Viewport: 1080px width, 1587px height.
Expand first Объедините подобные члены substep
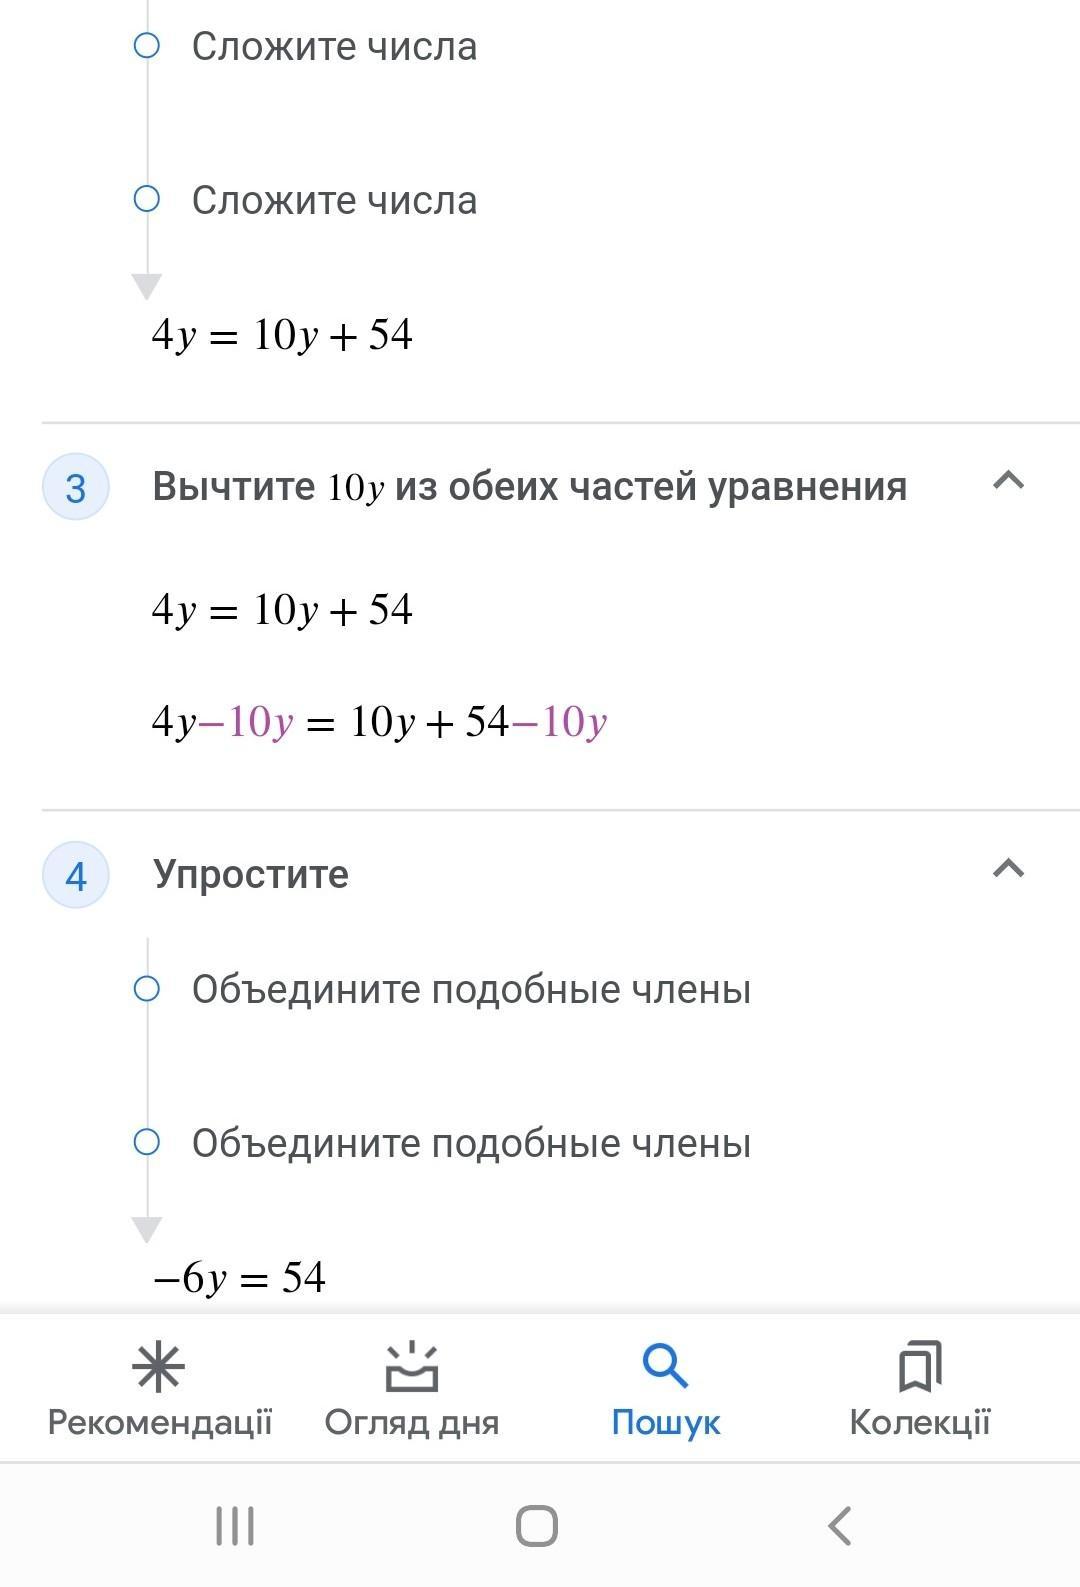(471, 990)
